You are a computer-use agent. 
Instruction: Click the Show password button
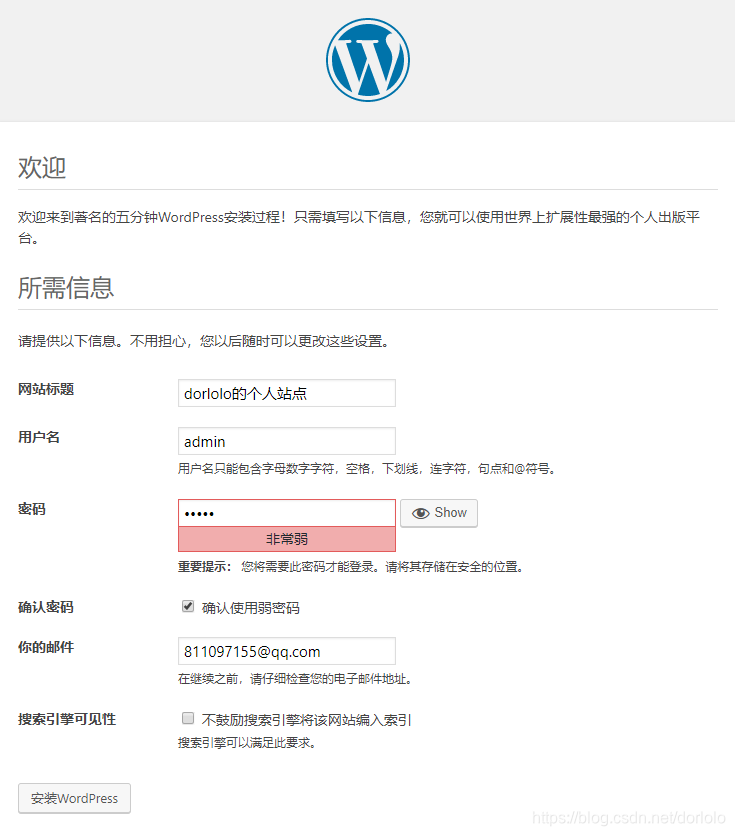[439, 513]
